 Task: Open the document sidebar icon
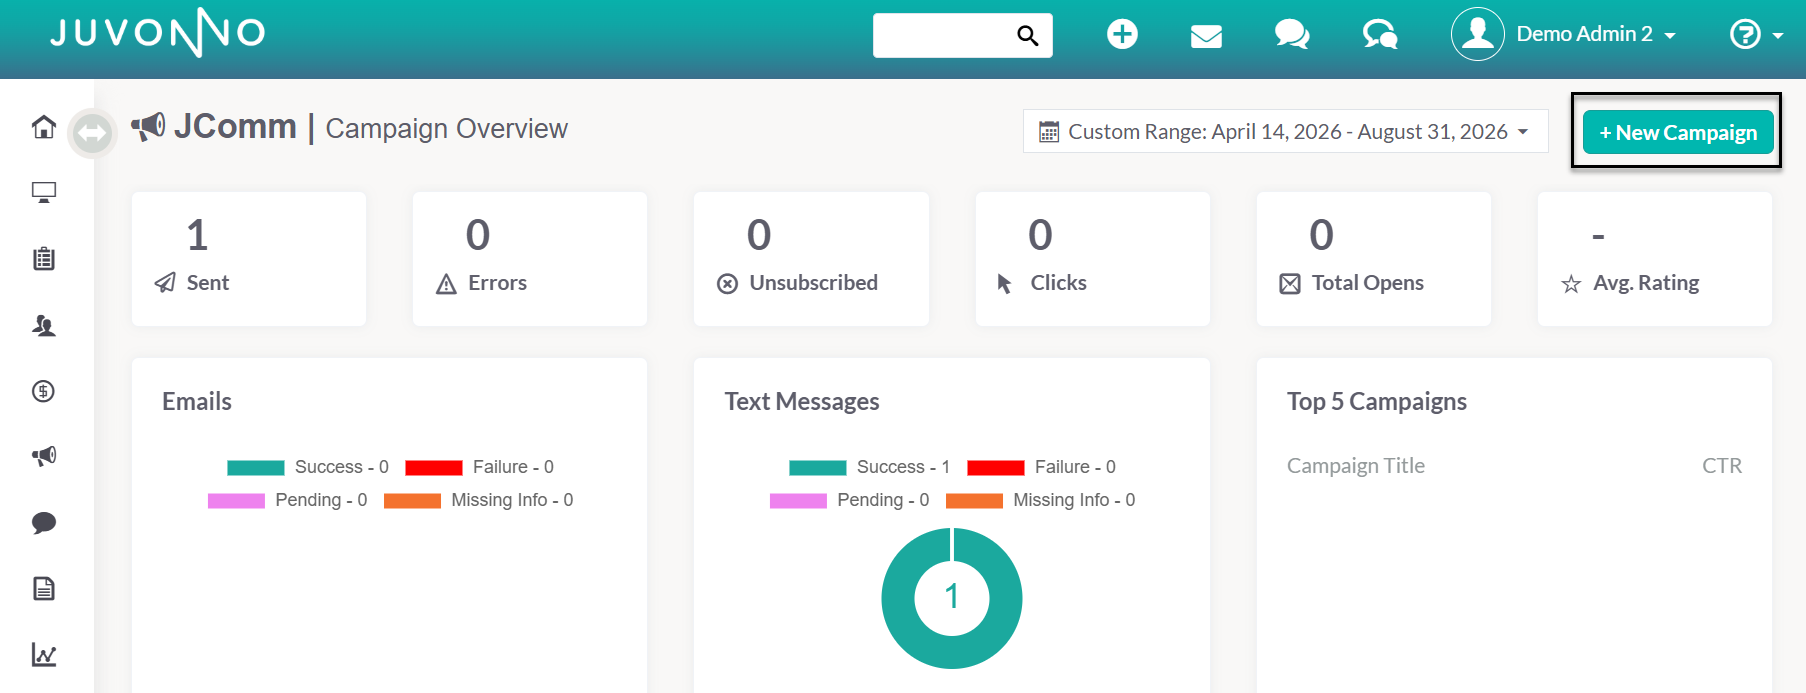[43, 588]
